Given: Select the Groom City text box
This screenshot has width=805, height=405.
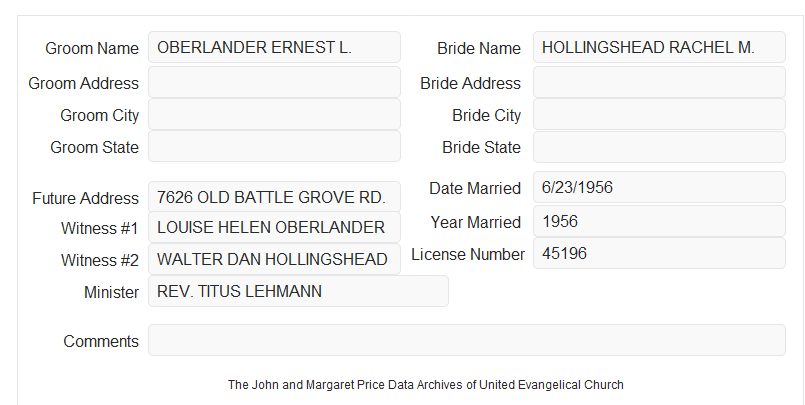Looking at the screenshot, I should (274, 114).
